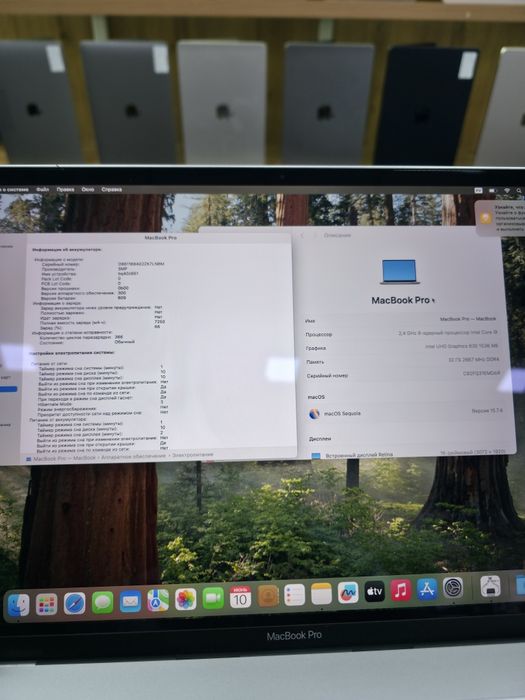Screen dimensions: 525x700
Task: Open the App Store from the Dock
Action: (427, 589)
